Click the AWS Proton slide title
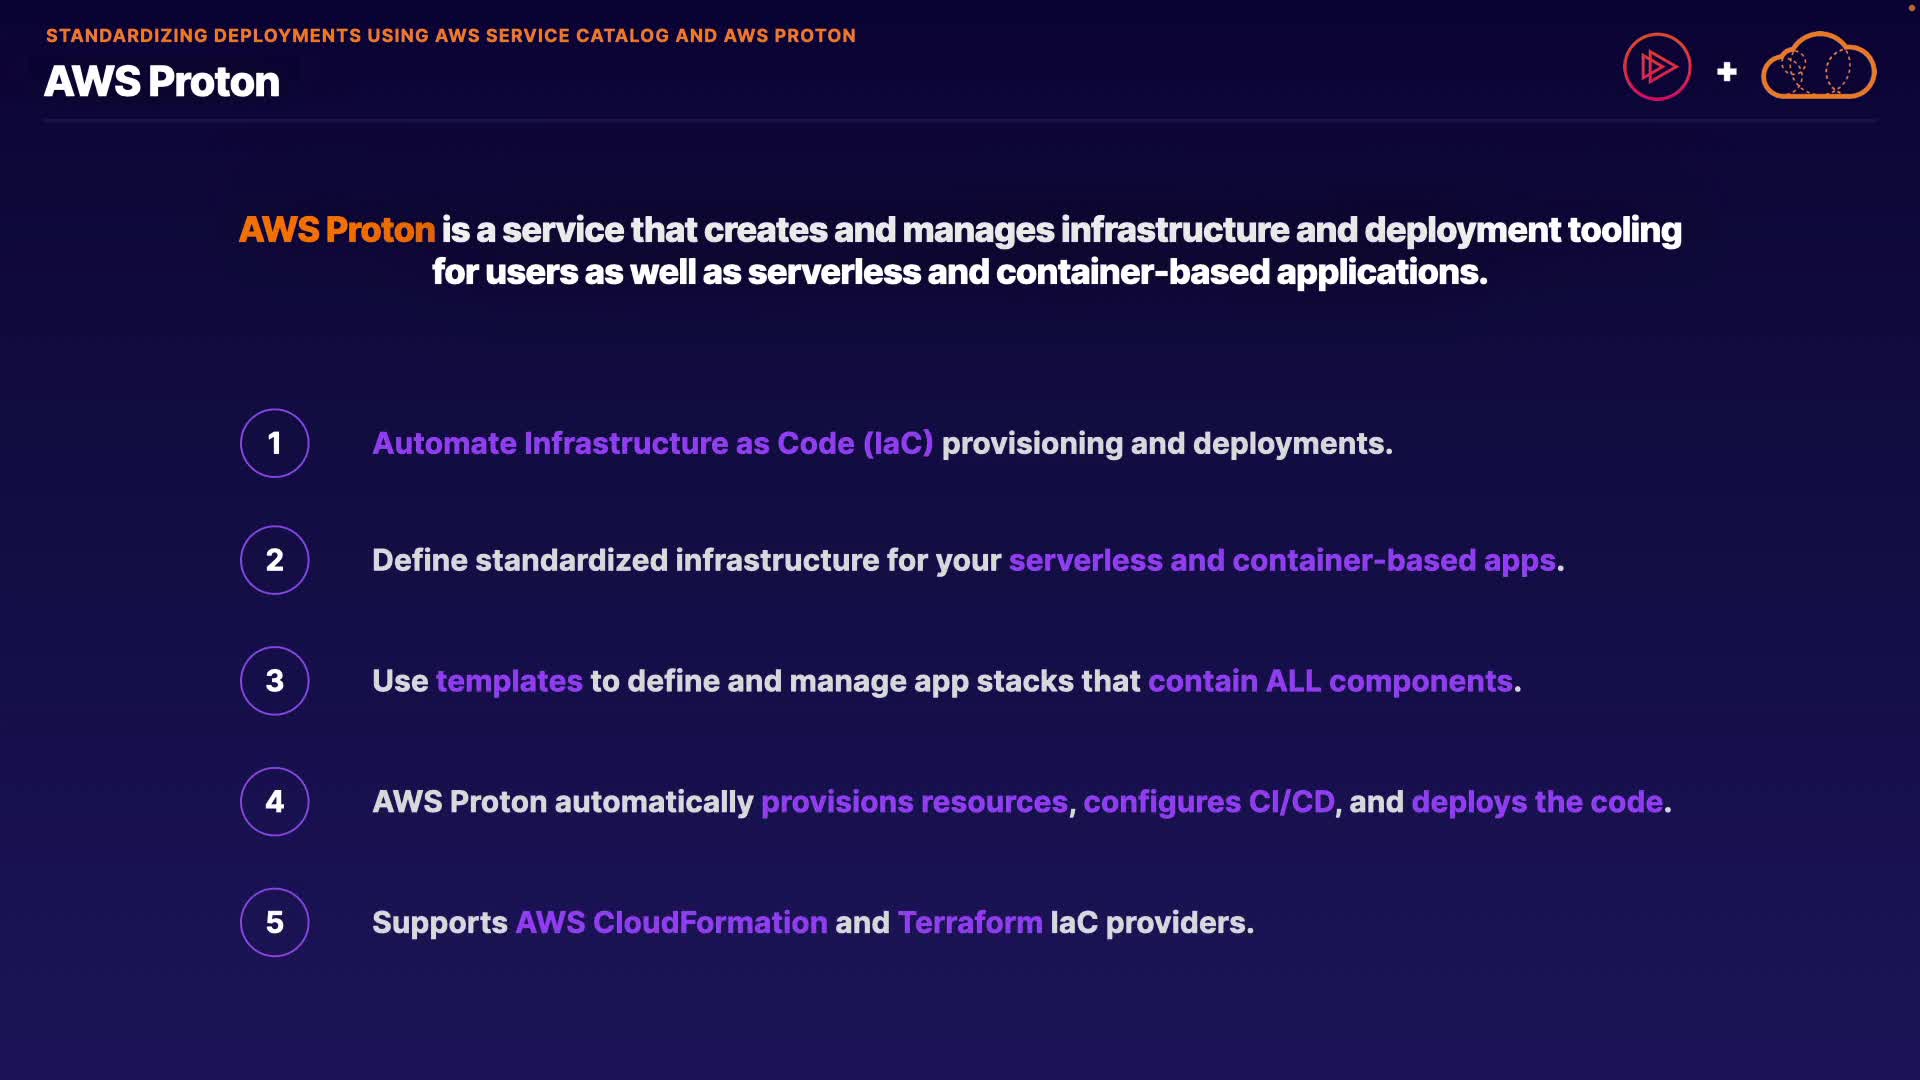The image size is (1920, 1080). [162, 82]
